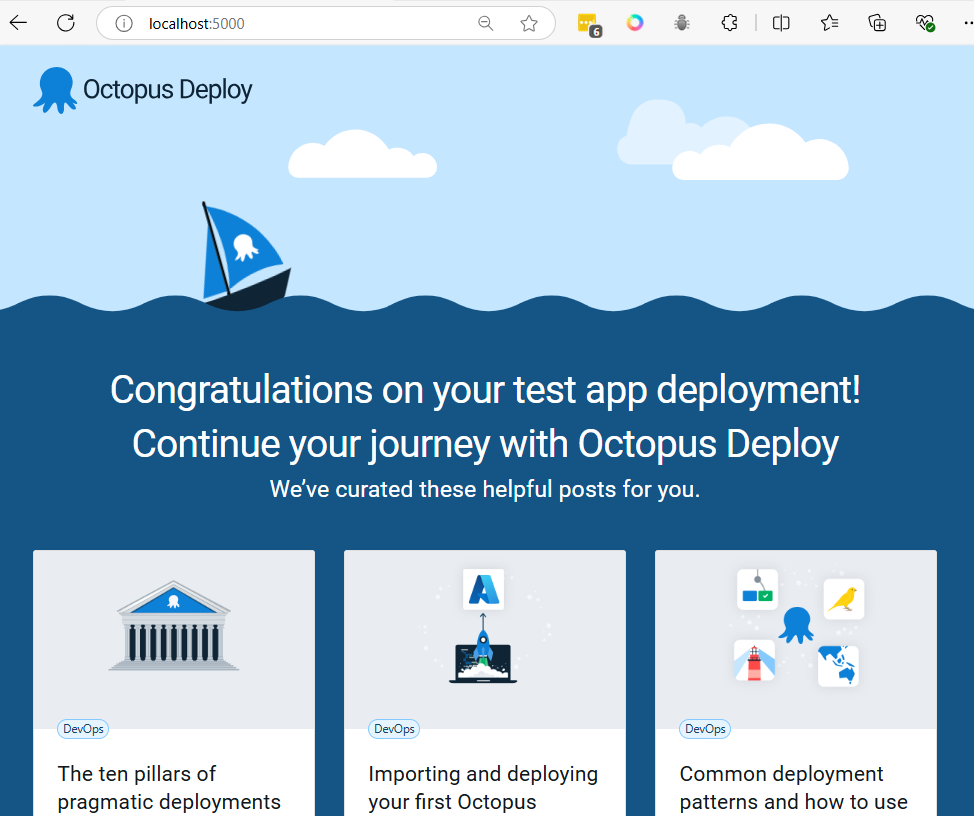974x816 pixels.
Task: Reload the localhost page
Action: pyautogui.click(x=66, y=24)
